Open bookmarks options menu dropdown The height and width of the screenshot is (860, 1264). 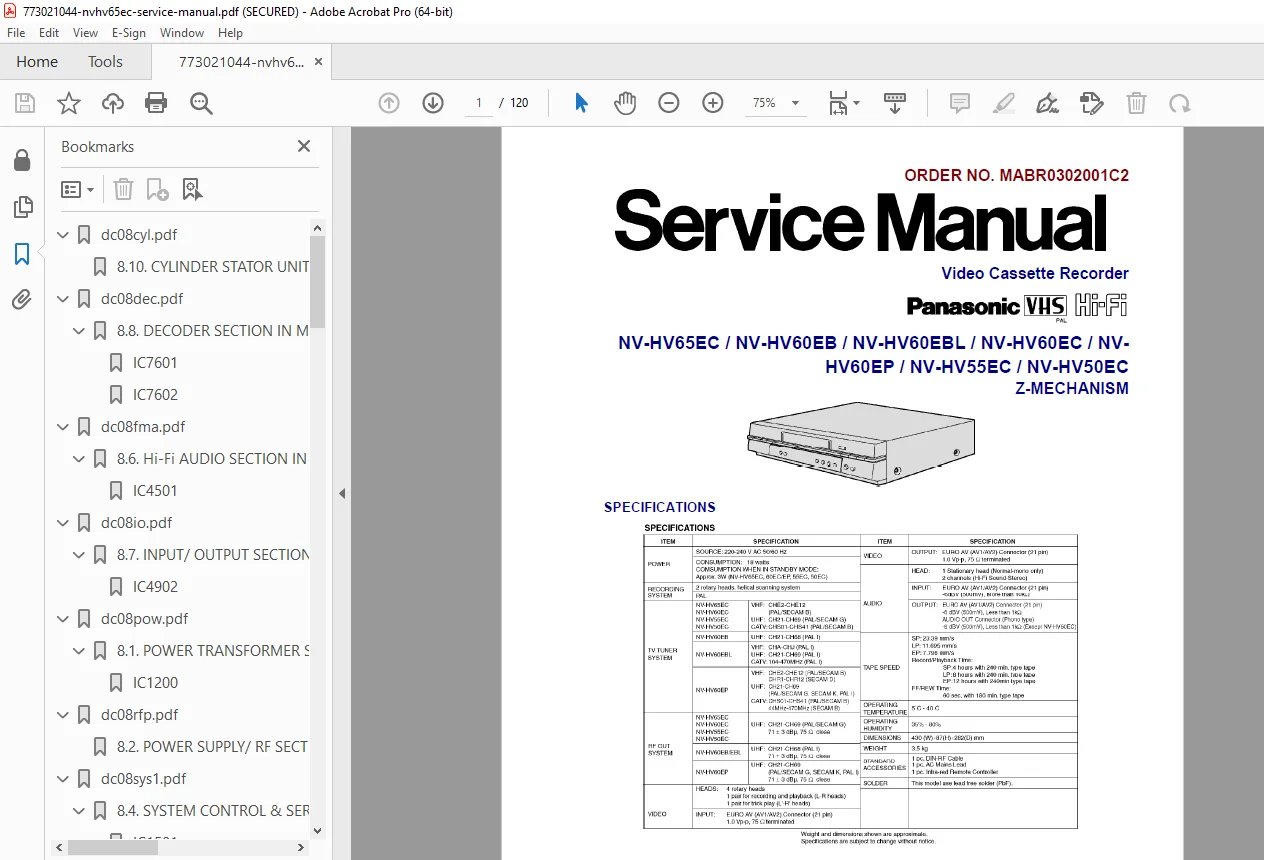click(78, 189)
